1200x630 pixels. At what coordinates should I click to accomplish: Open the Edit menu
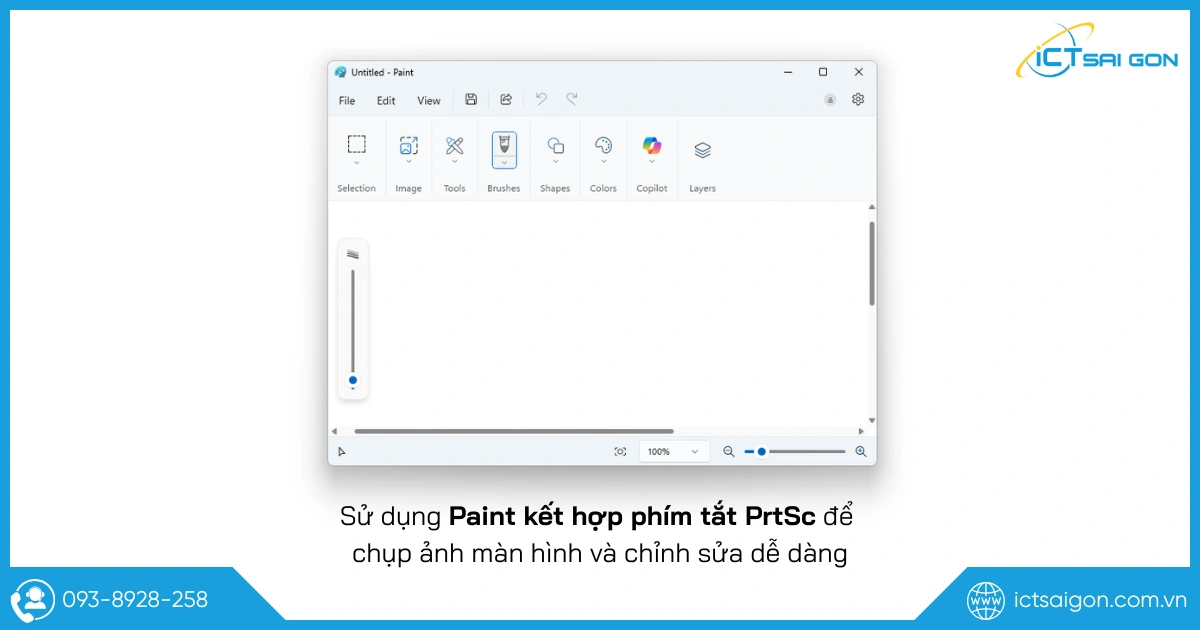(386, 100)
